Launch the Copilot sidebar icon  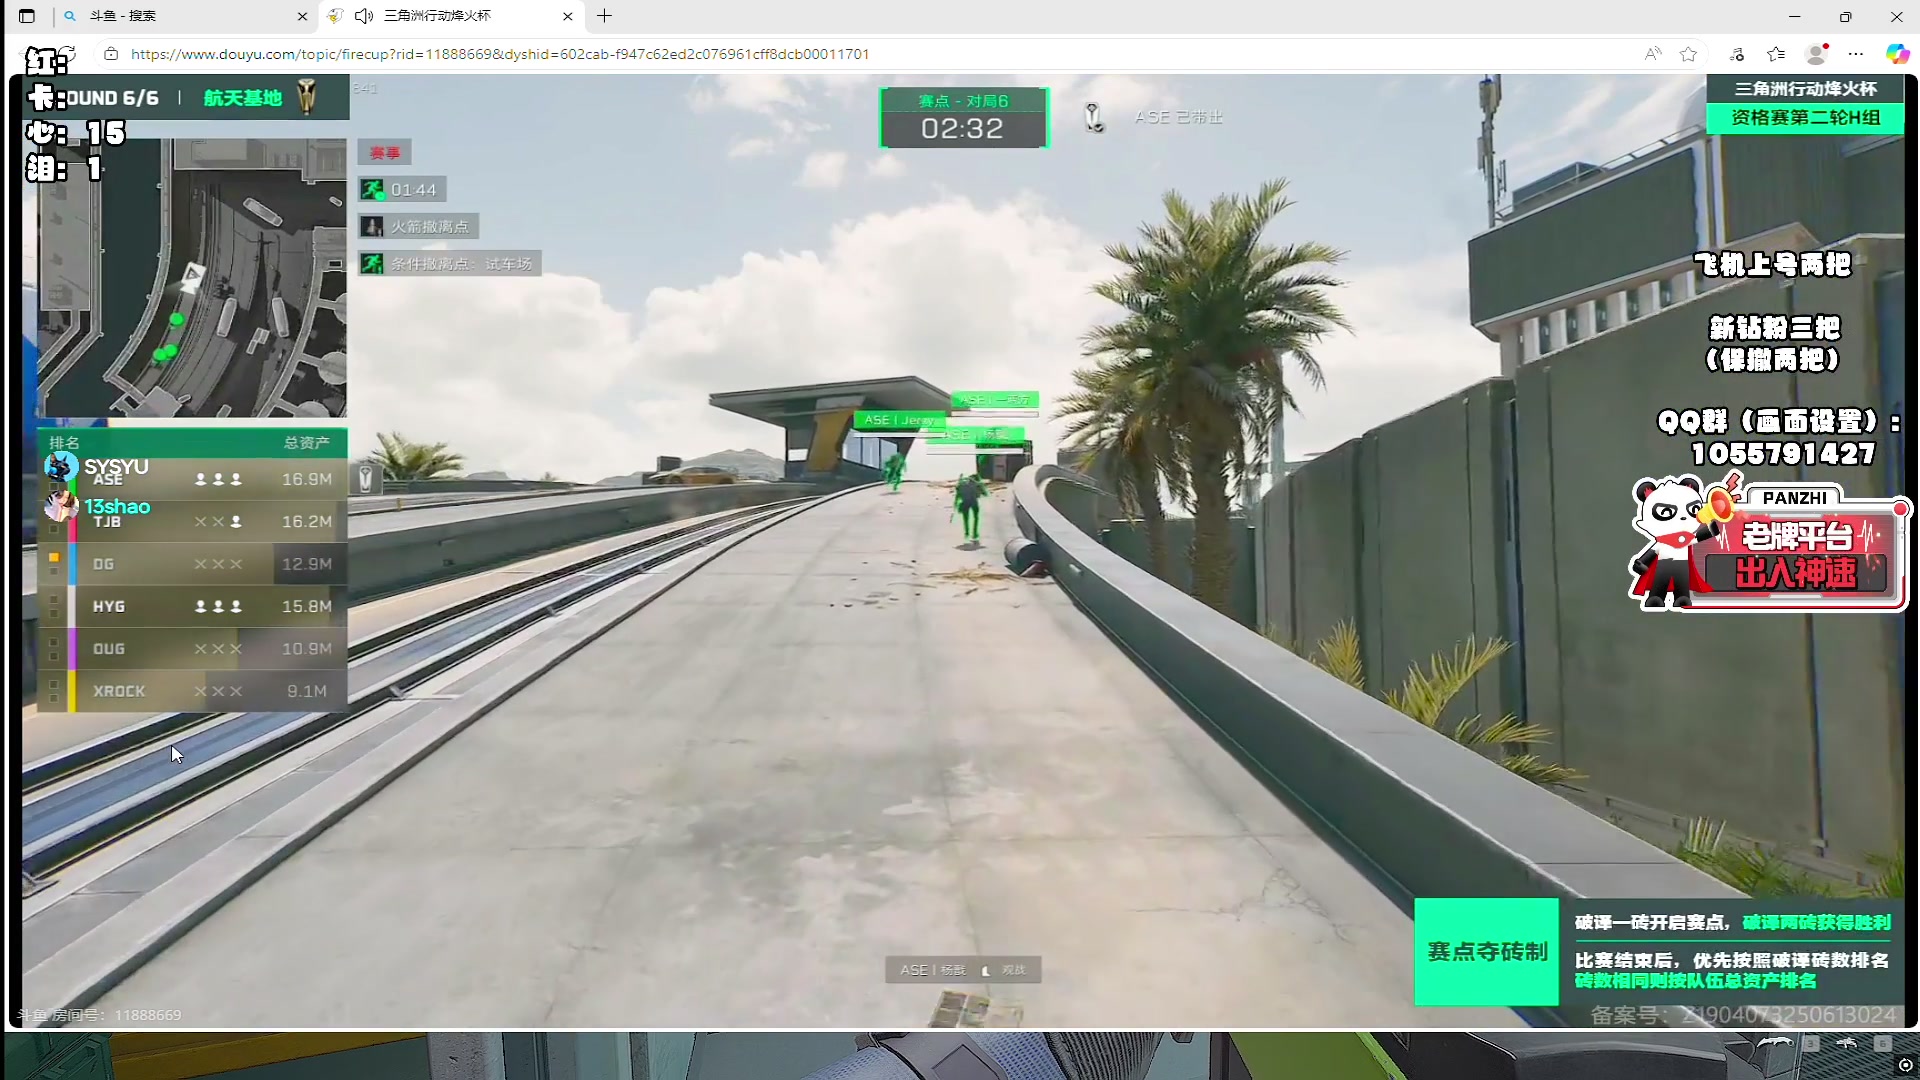pyautogui.click(x=1897, y=54)
